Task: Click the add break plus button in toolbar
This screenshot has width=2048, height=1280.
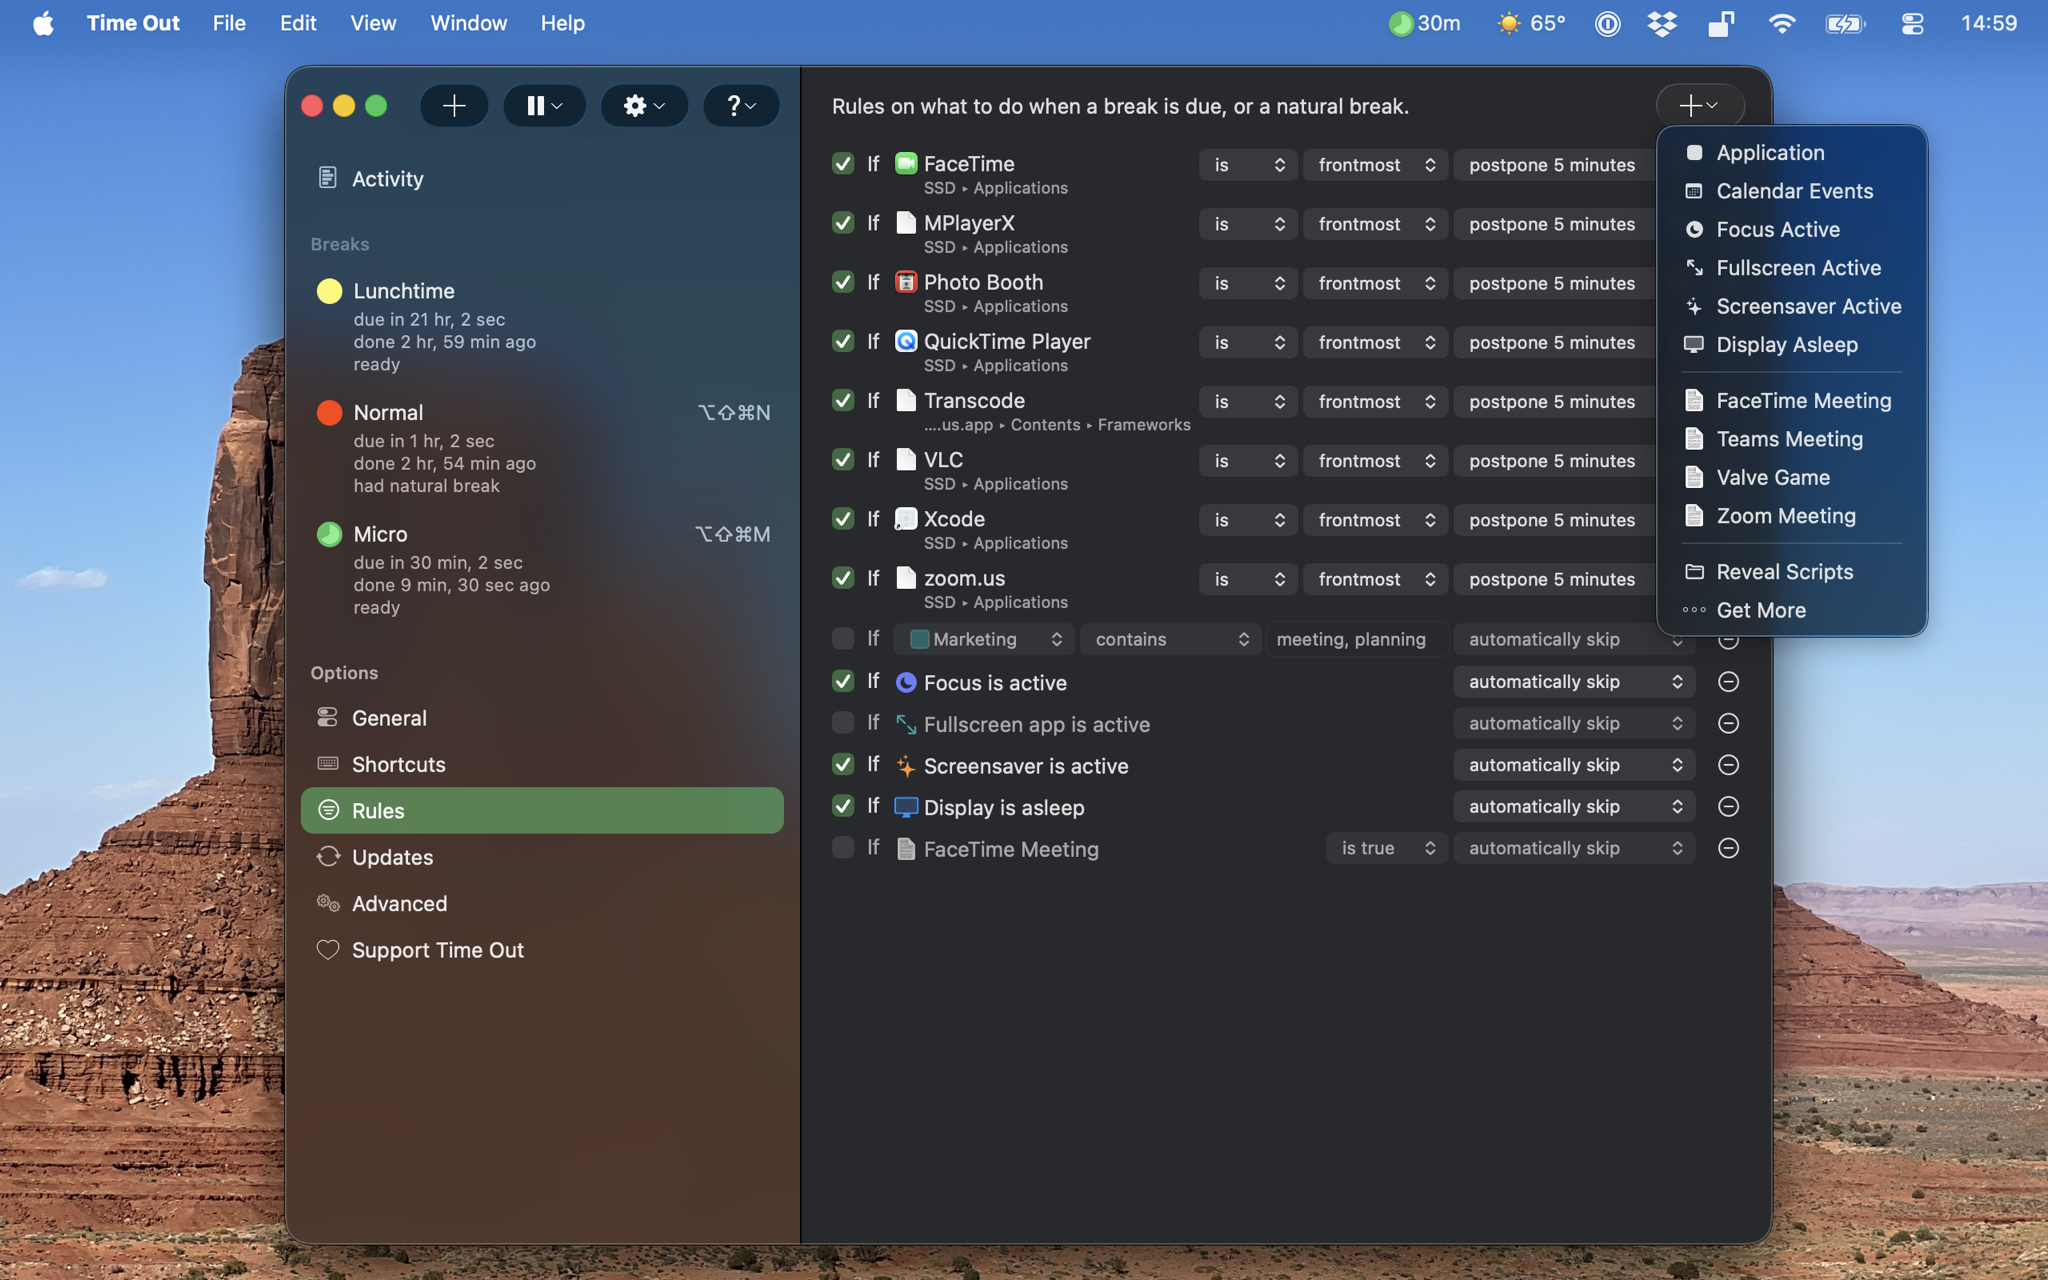Action: click(x=454, y=106)
